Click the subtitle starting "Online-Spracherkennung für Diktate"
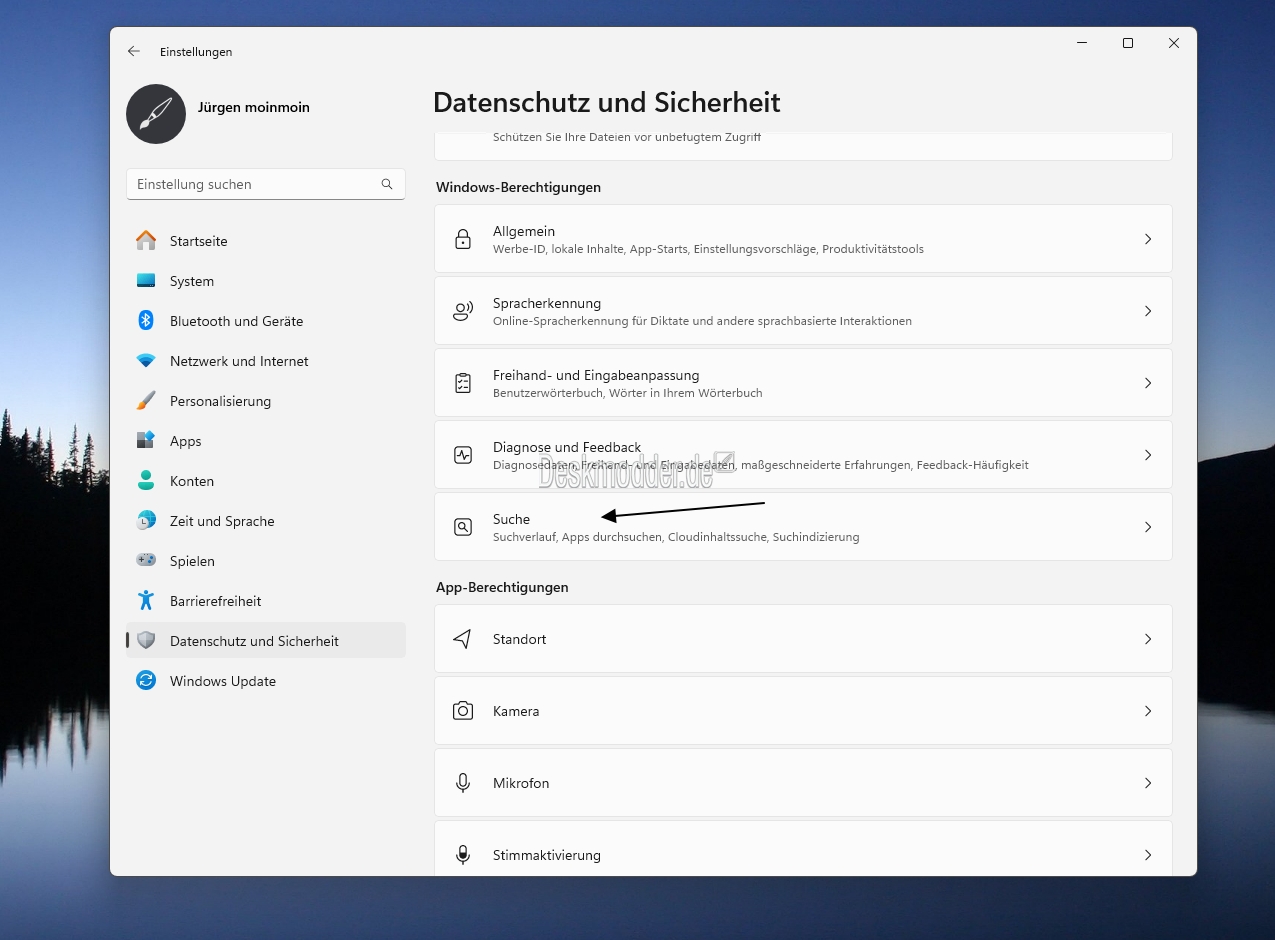Screen dimensions: 1275x940 (x=702, y=321)
